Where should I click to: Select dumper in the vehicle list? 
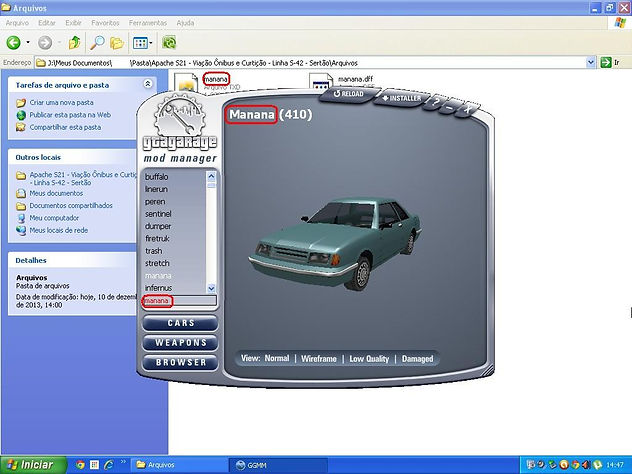pyautogui.click(x=158, y=226)
